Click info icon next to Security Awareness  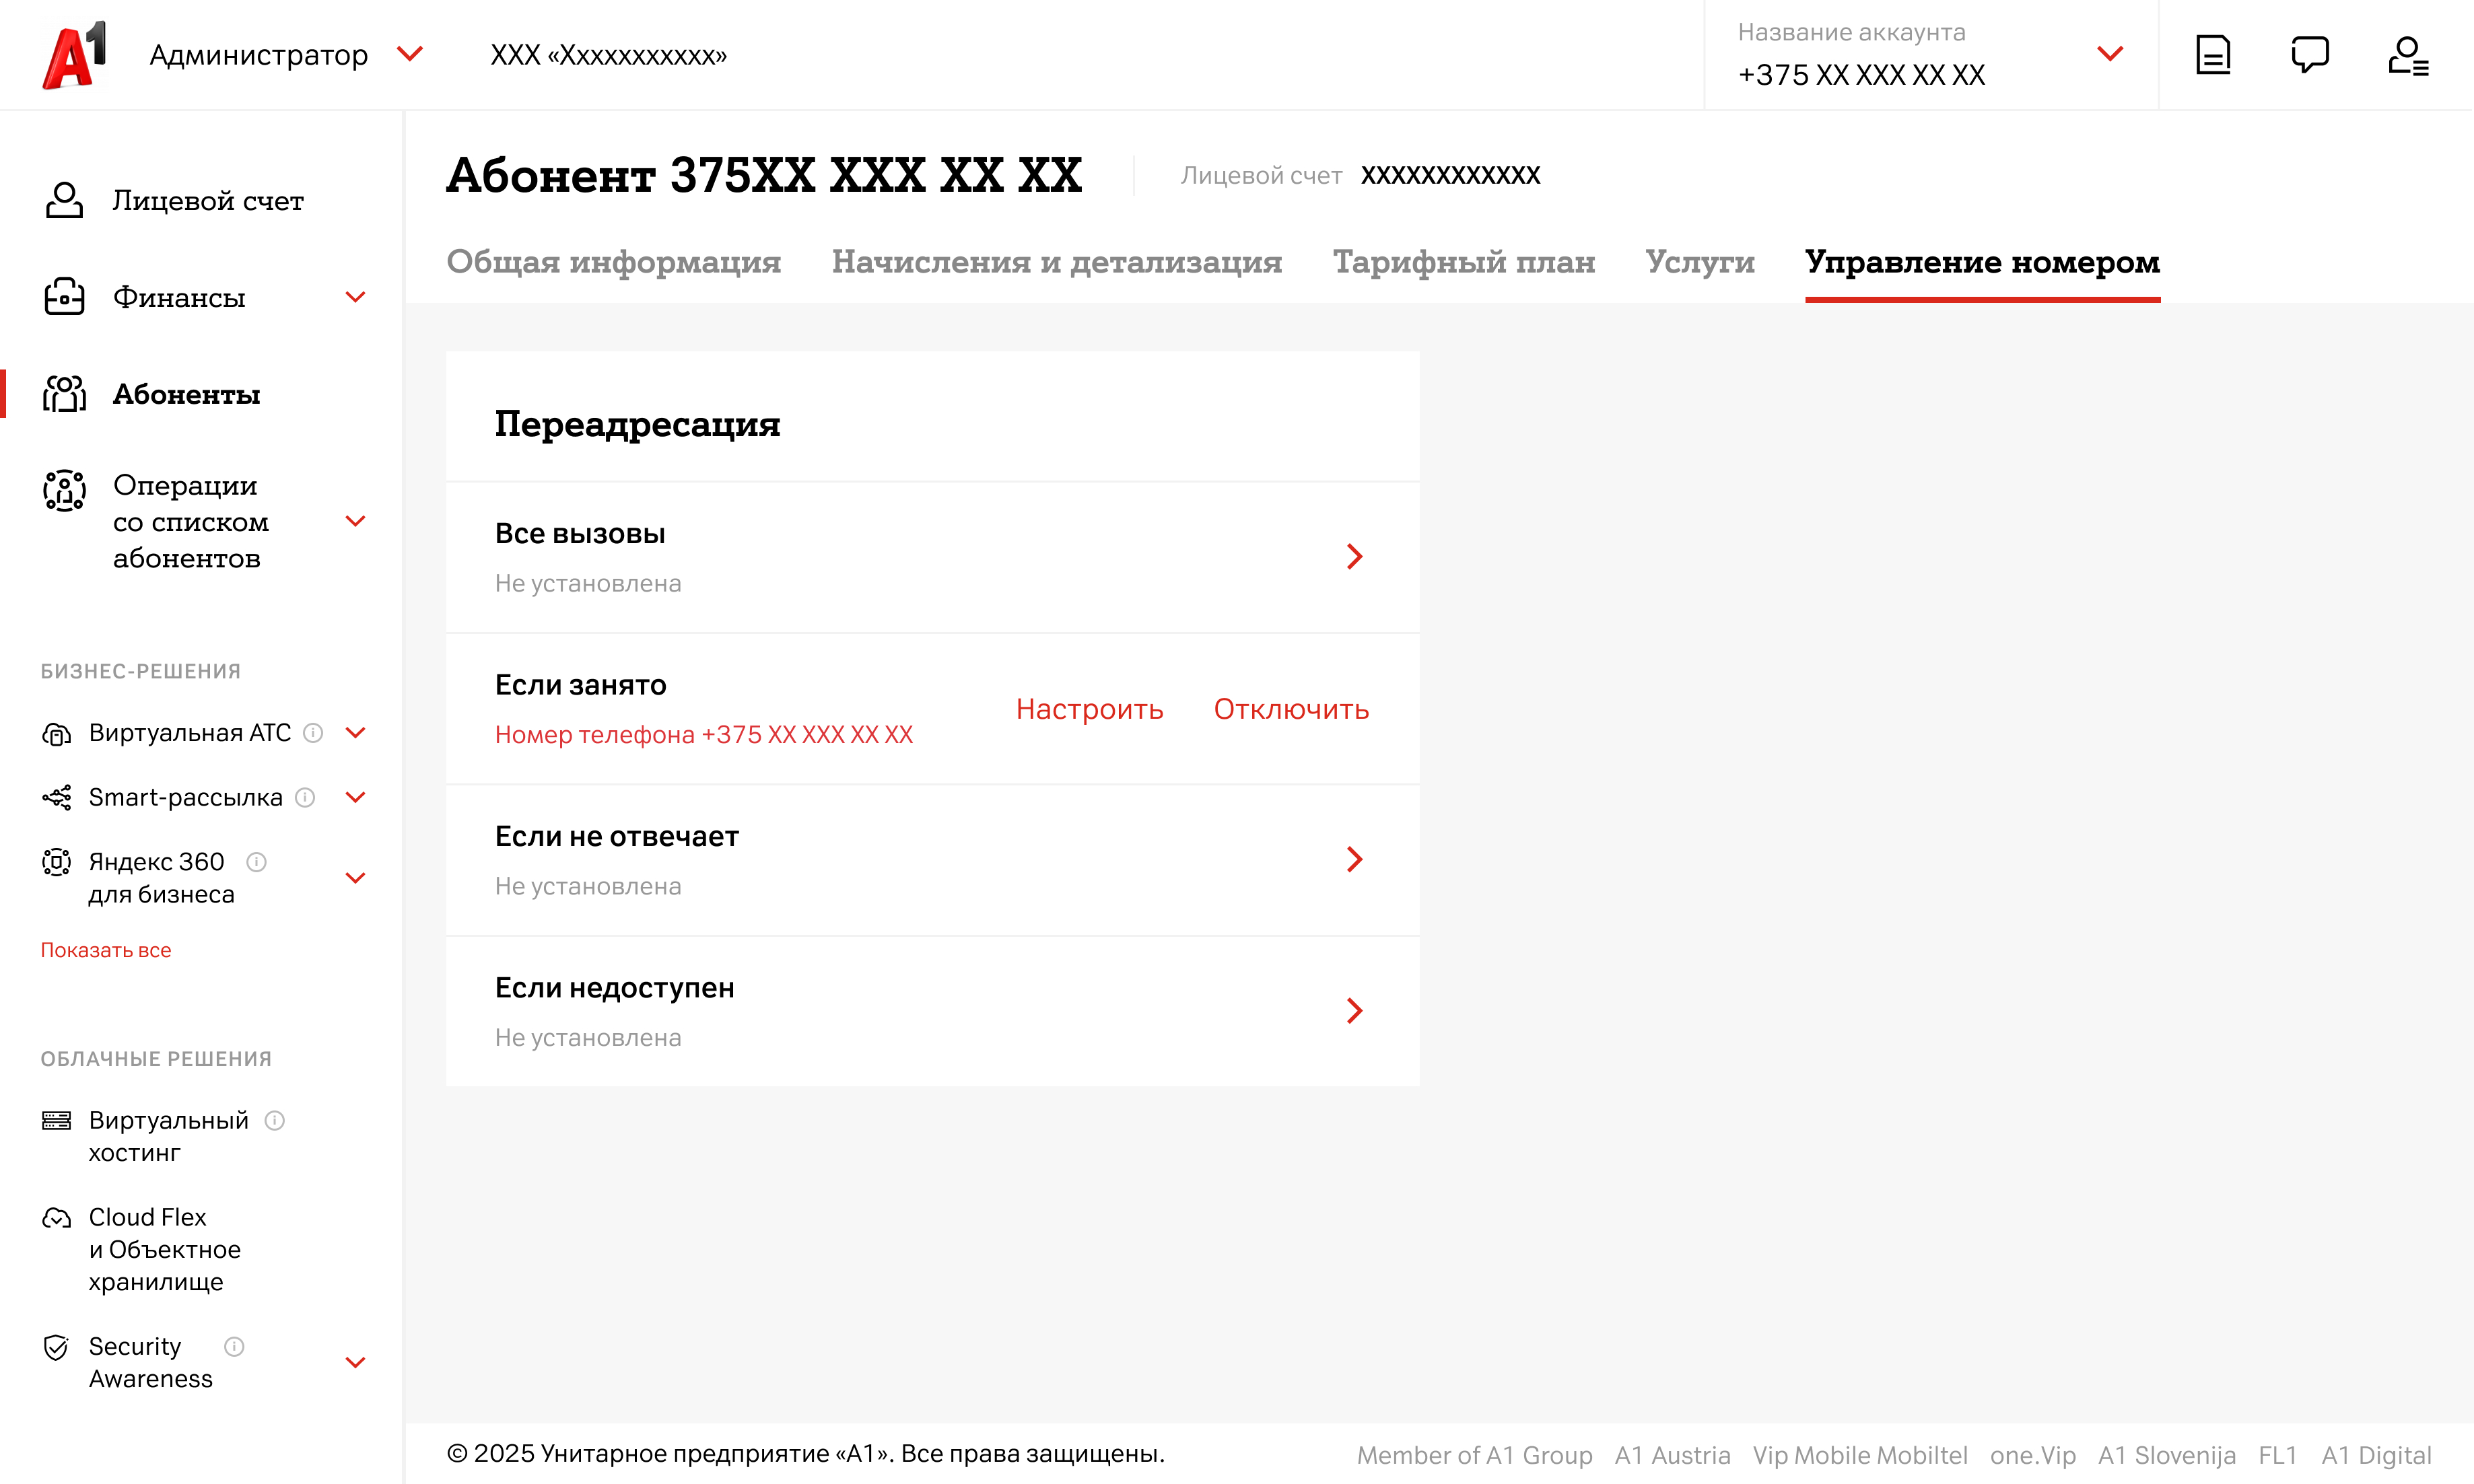tap(234, 1347)
